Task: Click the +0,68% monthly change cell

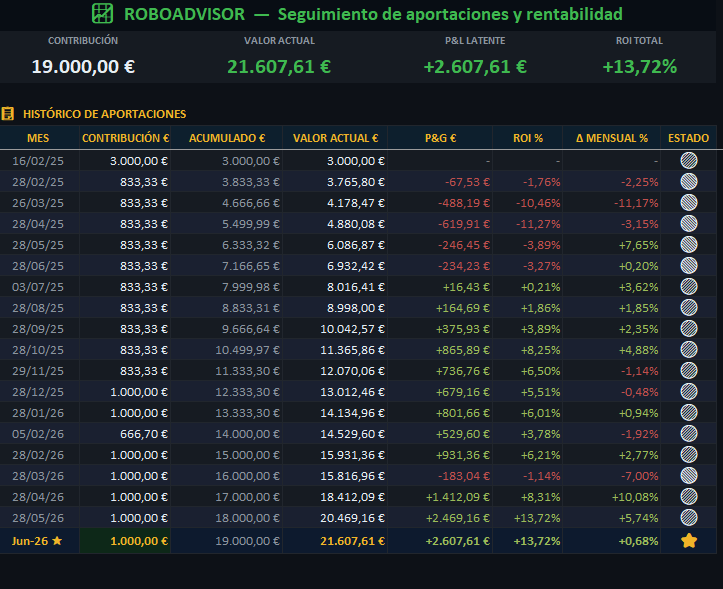Action: tap(612, 541)
